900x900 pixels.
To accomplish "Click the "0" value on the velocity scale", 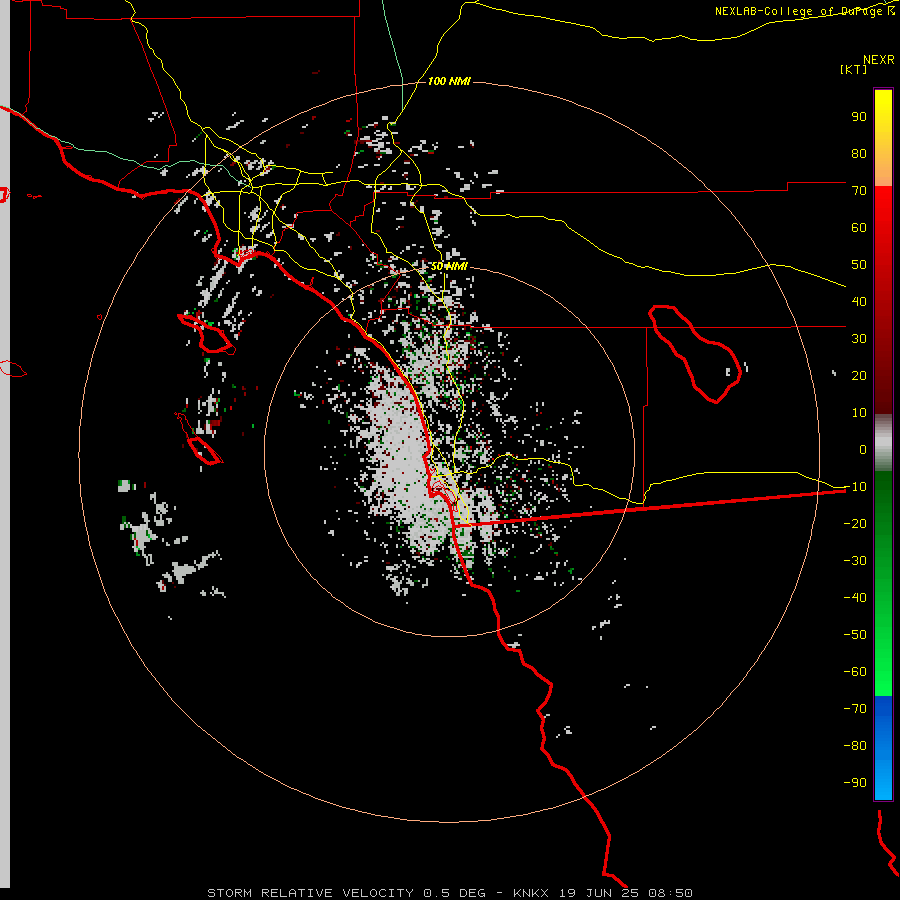I will pos(863,449).
